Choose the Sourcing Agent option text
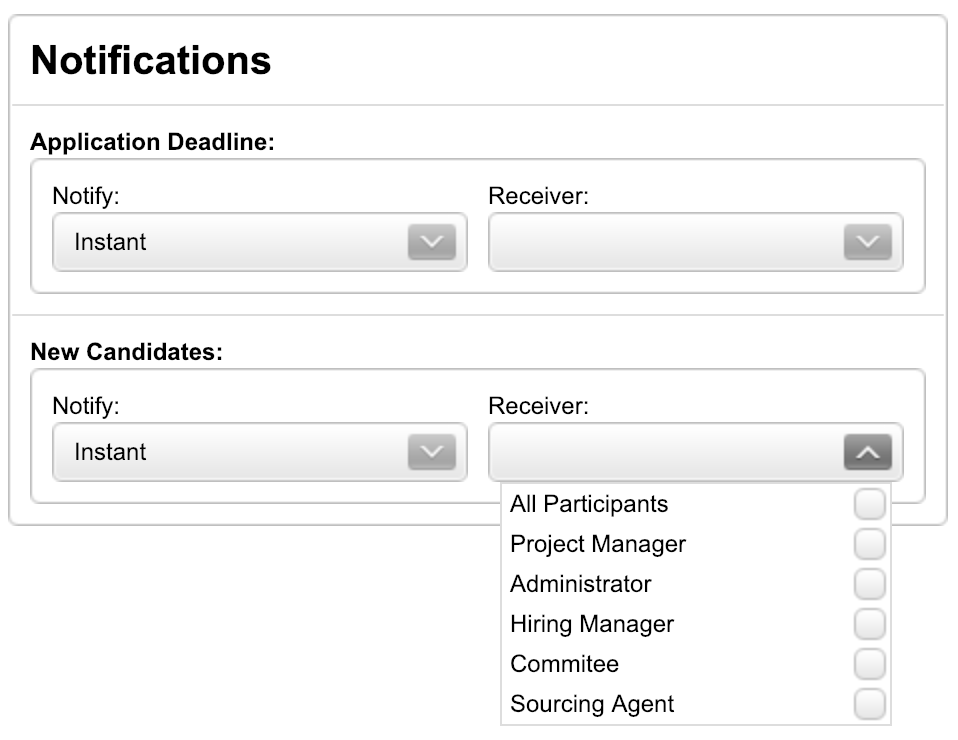 click(591, 704)
